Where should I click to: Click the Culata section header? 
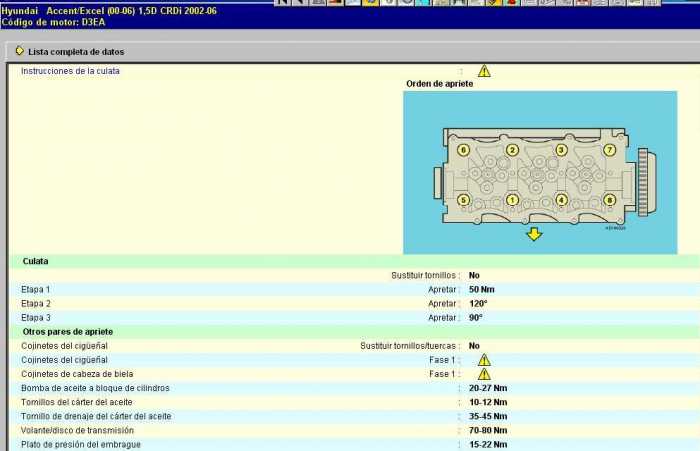point(35,261)
